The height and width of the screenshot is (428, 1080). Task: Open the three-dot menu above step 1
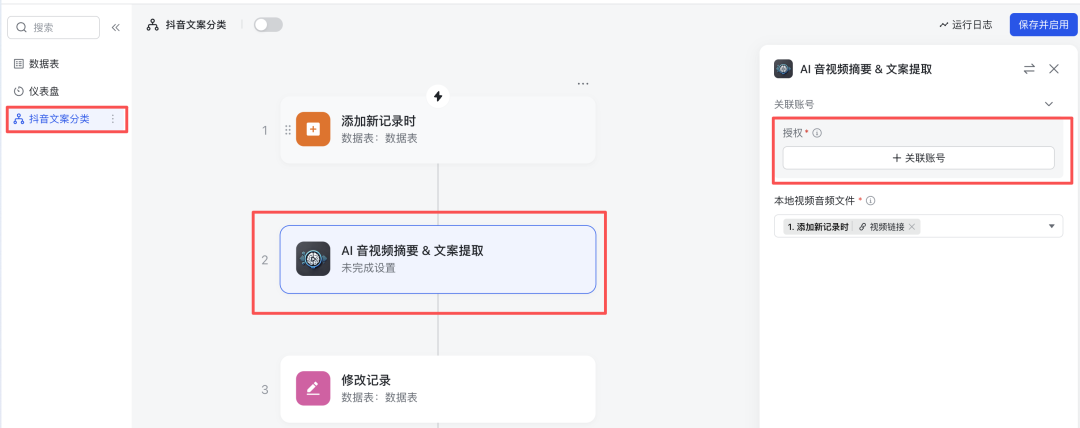point(583,83)
